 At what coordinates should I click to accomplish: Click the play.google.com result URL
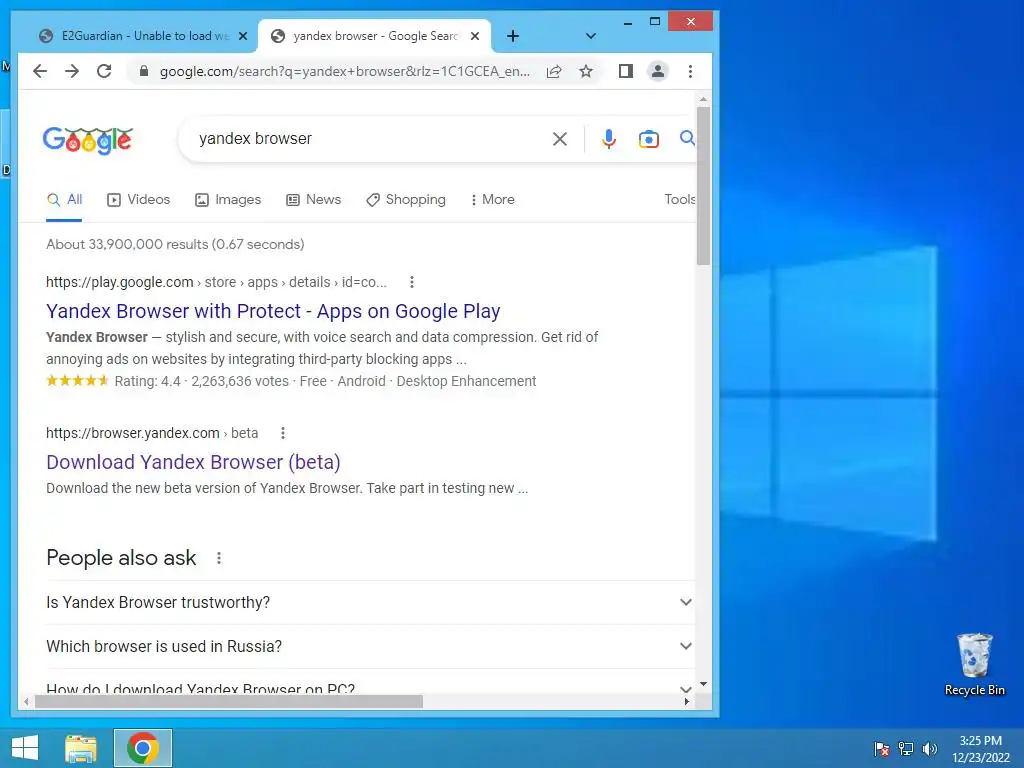[216, 282]
